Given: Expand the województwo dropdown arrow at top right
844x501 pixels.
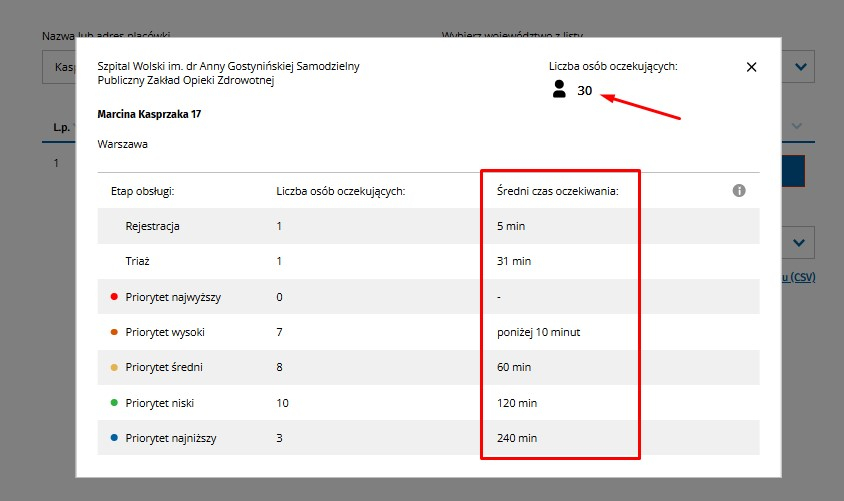Looking at the screenshot, I should (x=801, y=67).
